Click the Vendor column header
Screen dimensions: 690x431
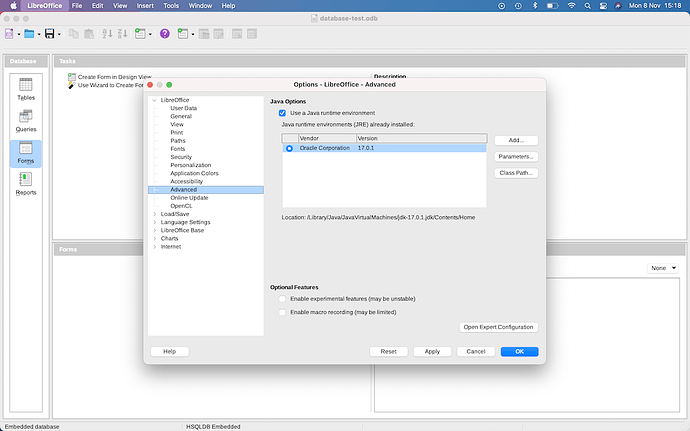pyautogui.click(x=327, y=138)
